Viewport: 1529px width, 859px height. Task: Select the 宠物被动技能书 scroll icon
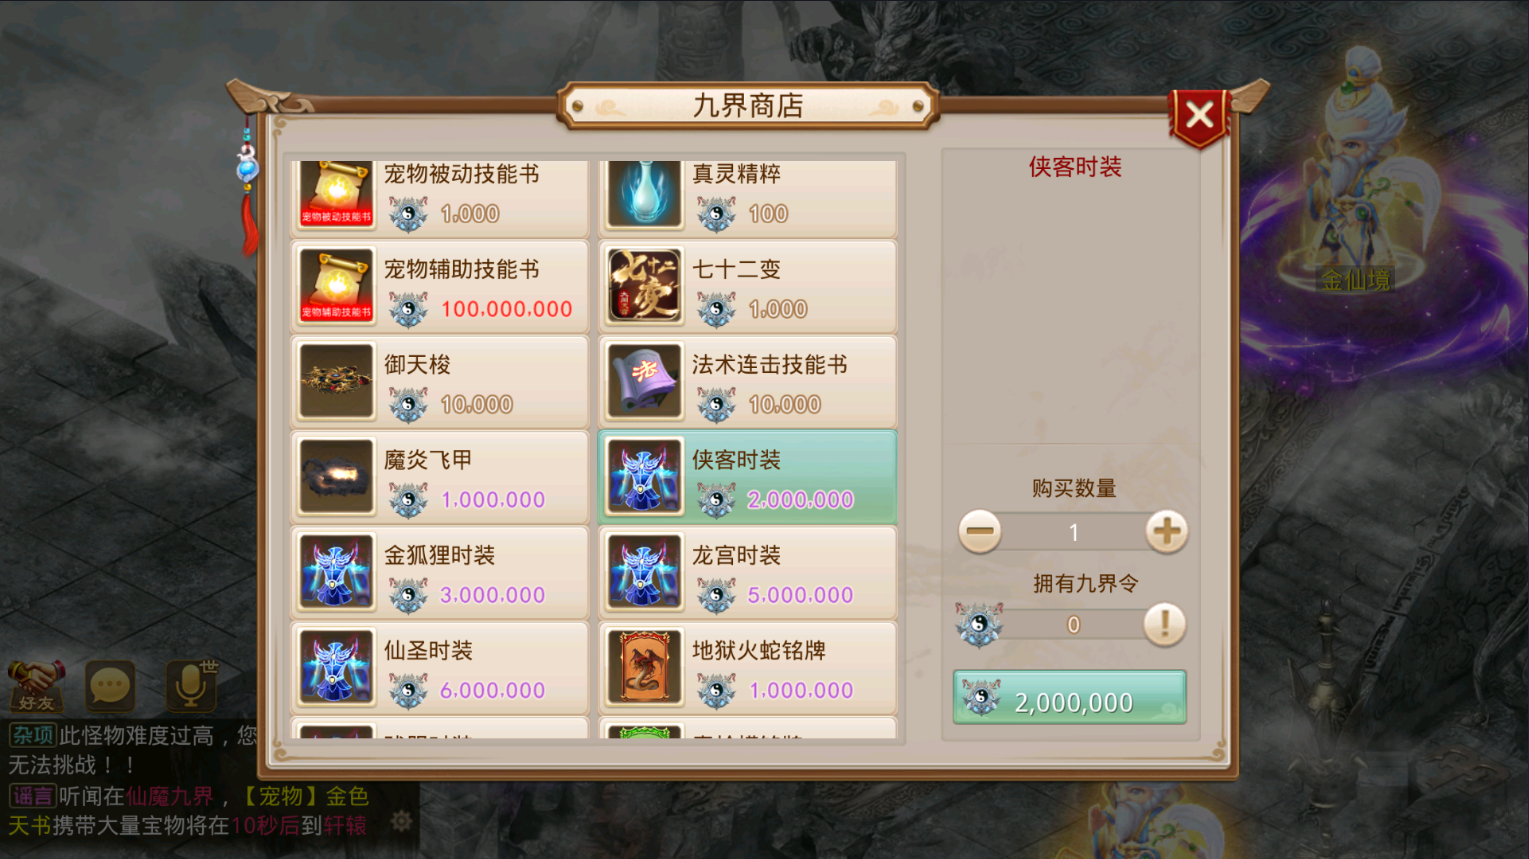[x=336, y=194]
